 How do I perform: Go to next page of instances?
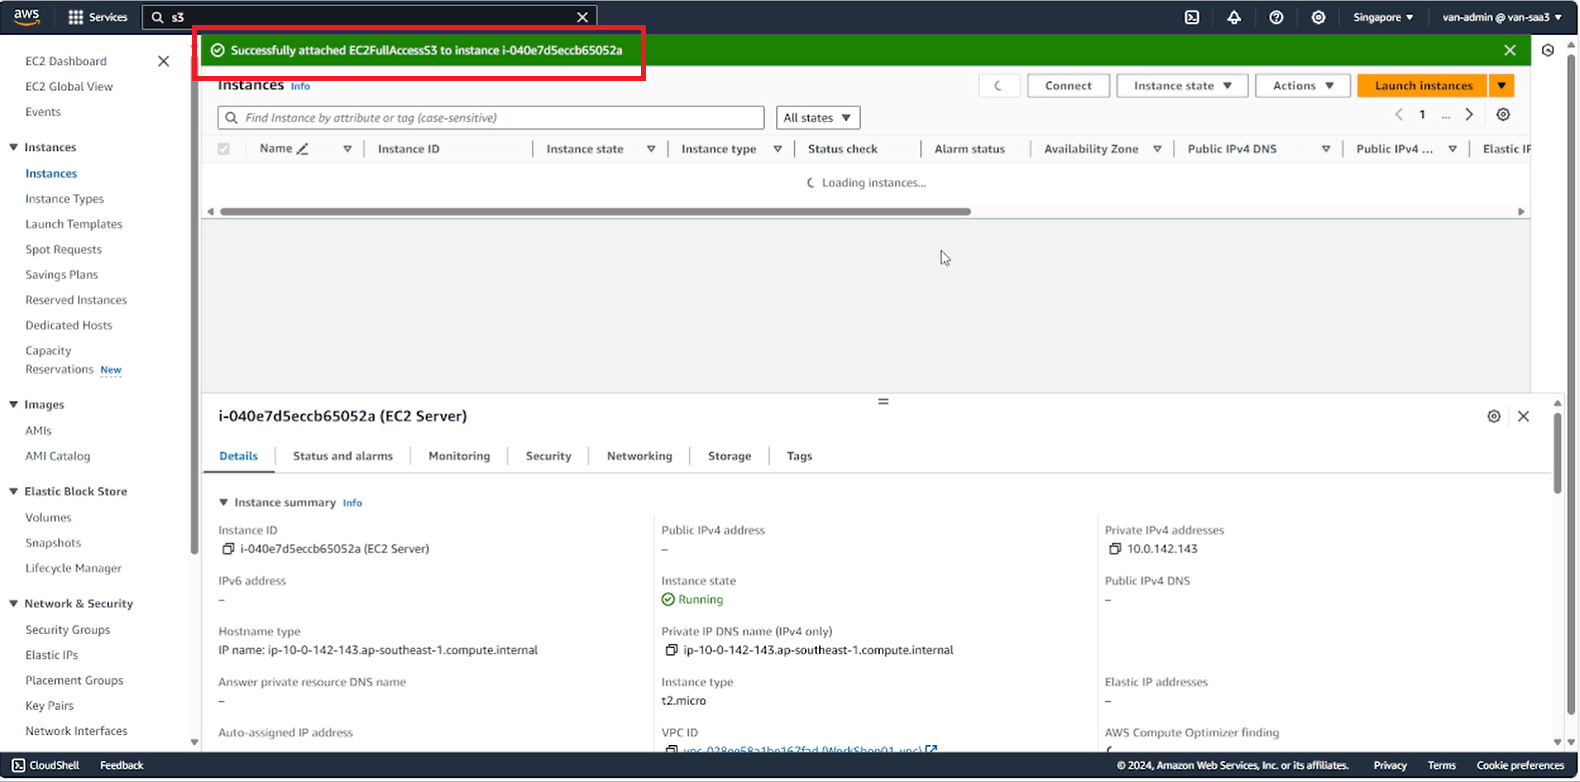(1469, 115)
